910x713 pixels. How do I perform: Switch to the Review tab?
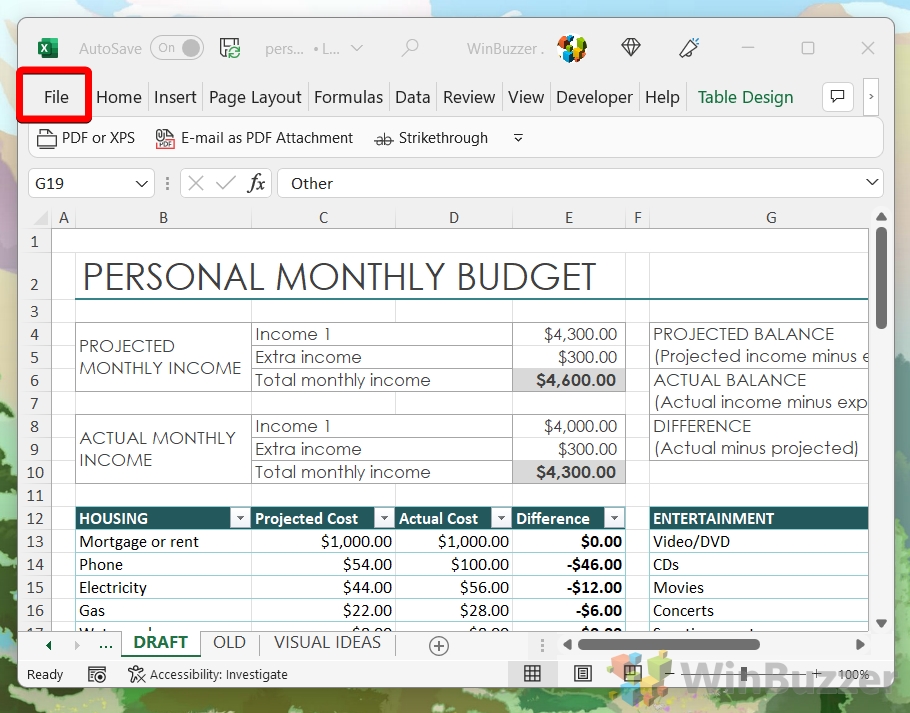coord(469,97)
